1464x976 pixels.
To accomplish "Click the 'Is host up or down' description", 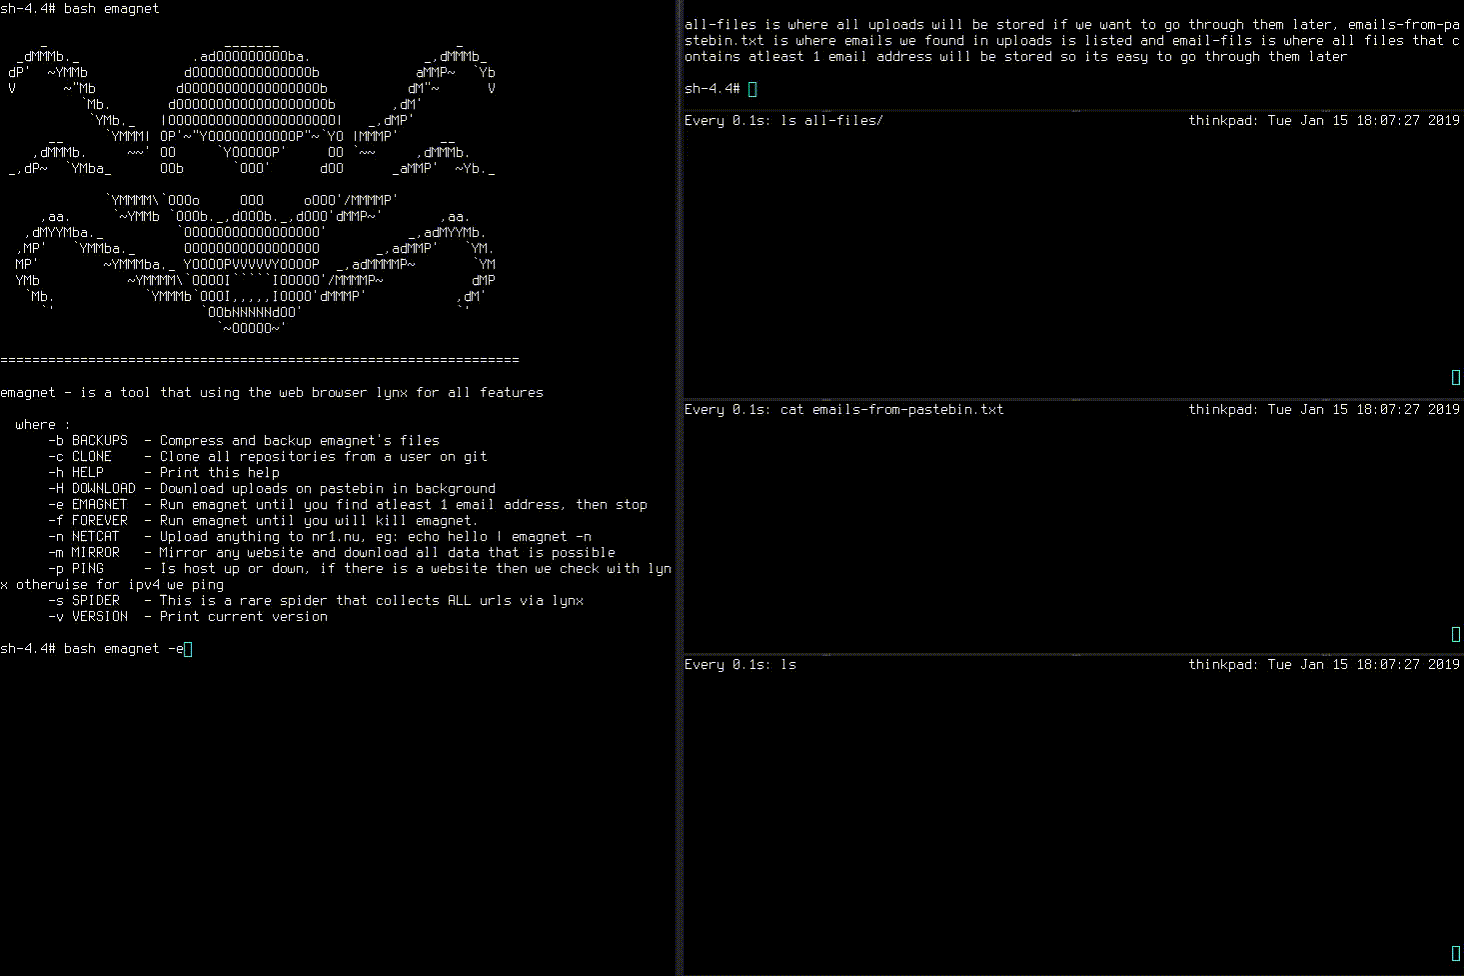I will [x=416, y=569].
